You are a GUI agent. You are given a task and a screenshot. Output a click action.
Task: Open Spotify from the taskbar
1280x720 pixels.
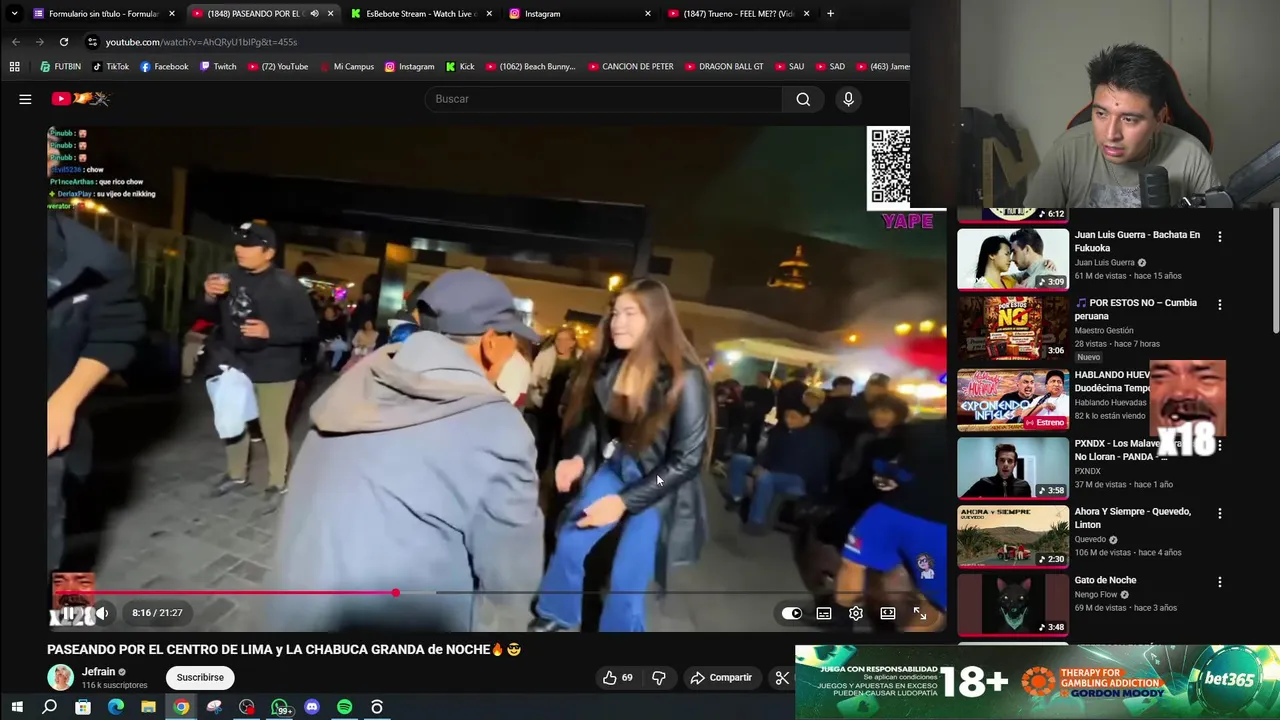tap(344, 707)
